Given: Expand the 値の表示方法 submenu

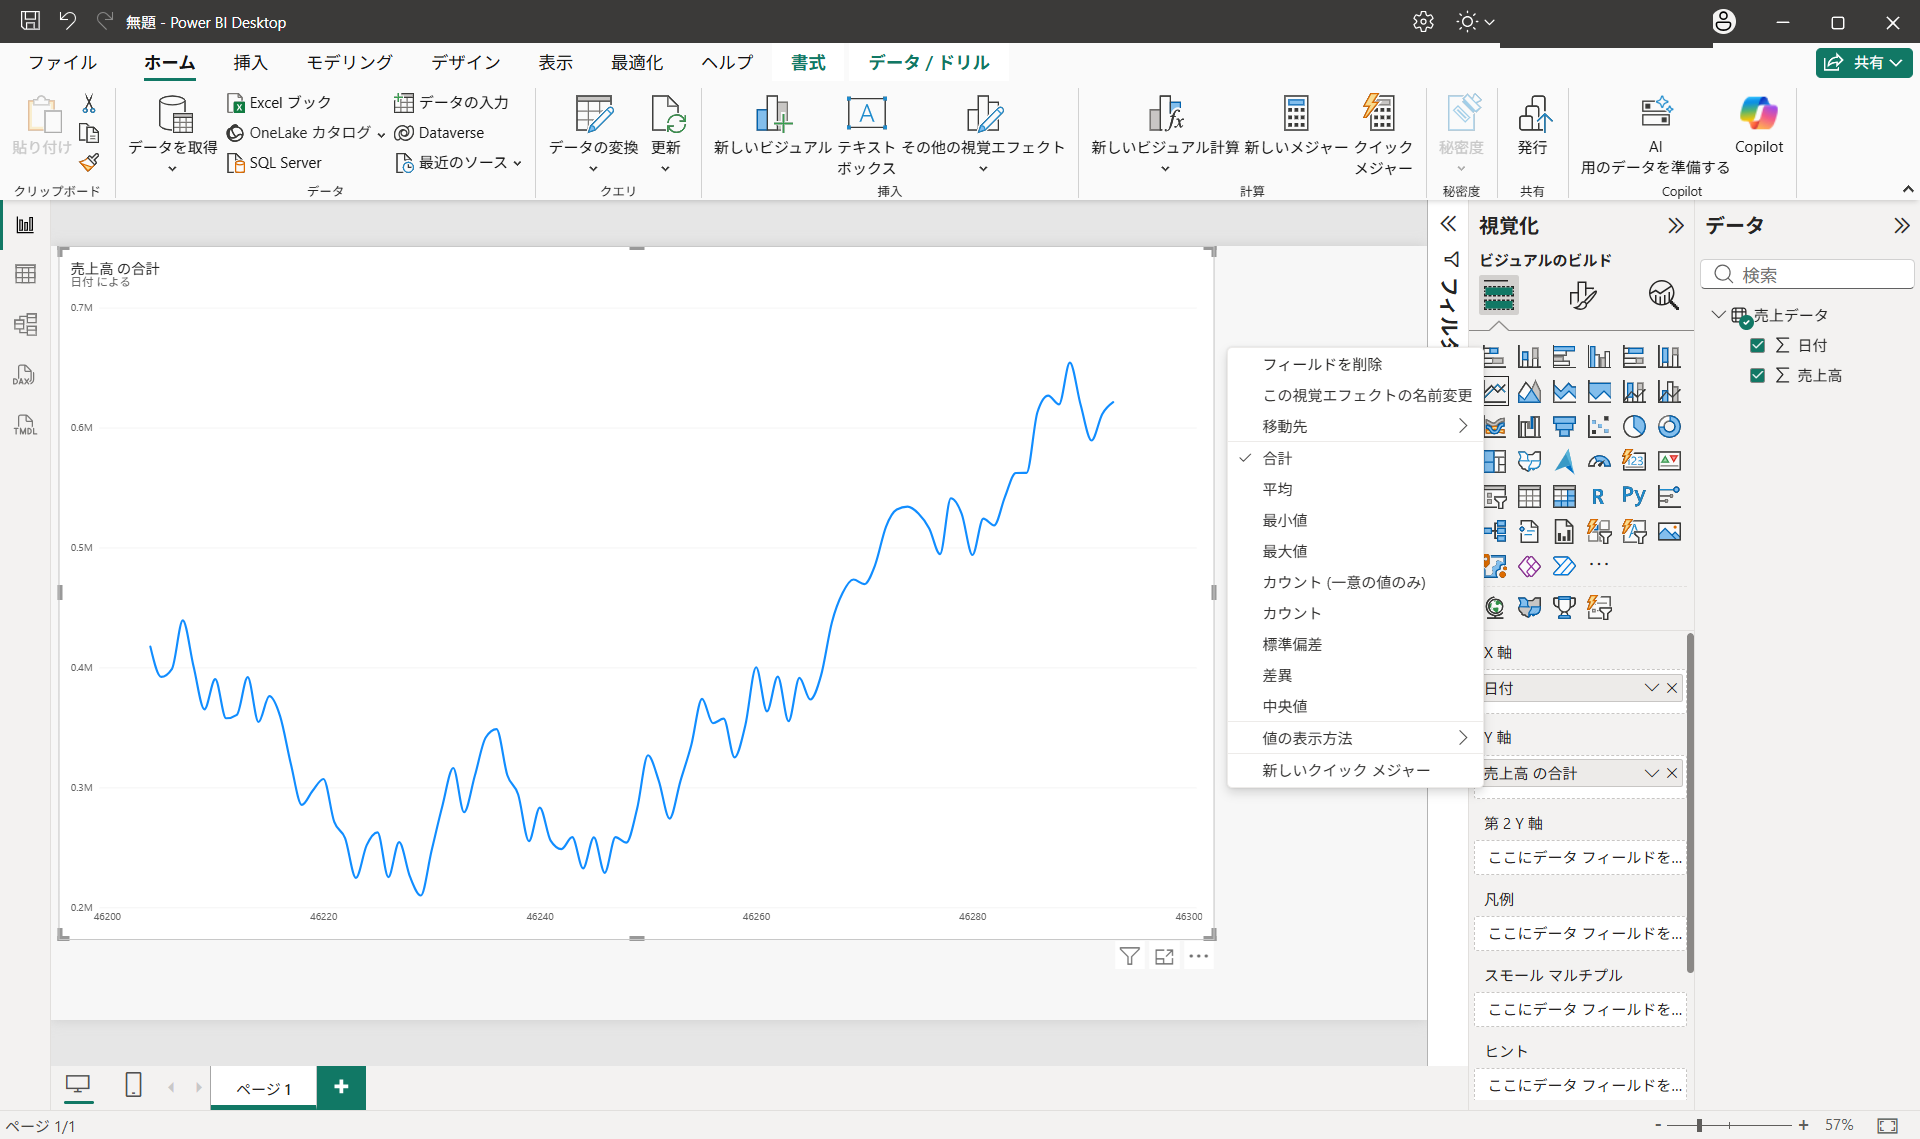Looking at the screenshot, I should pyautogui.click(x=1355, y=738).
